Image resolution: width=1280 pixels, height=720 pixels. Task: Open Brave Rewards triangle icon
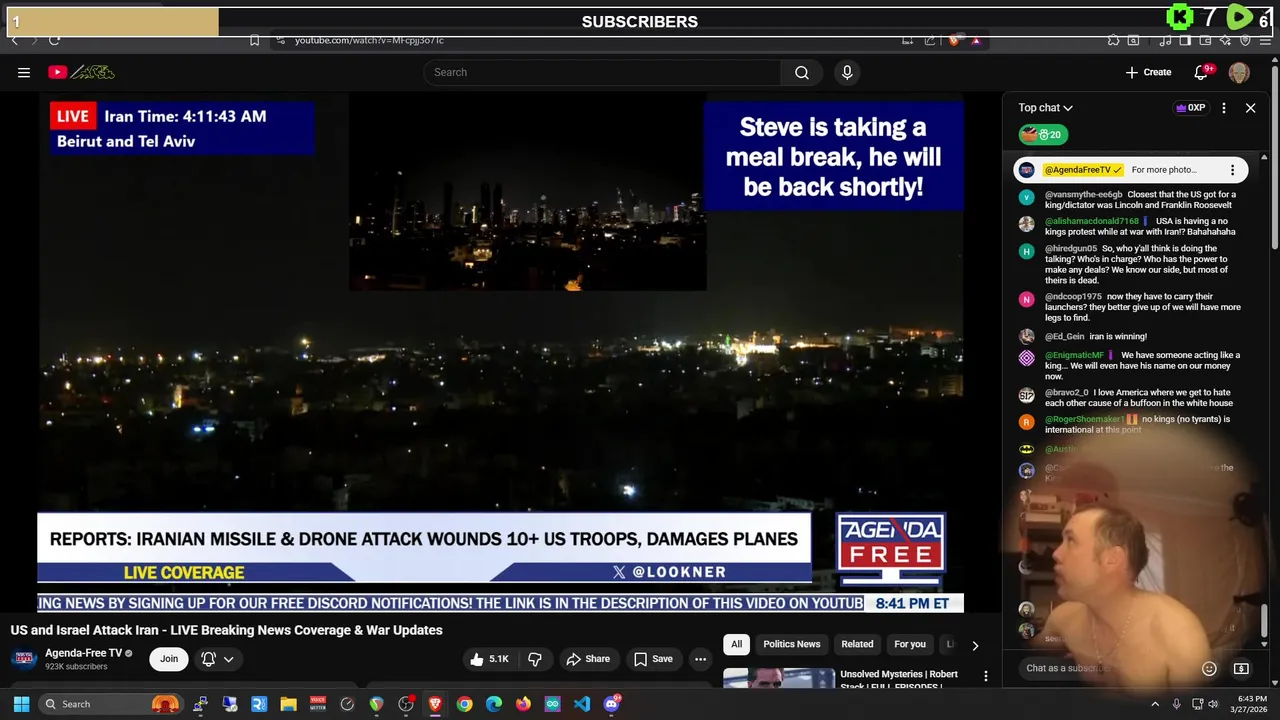[x=976, y=41]
